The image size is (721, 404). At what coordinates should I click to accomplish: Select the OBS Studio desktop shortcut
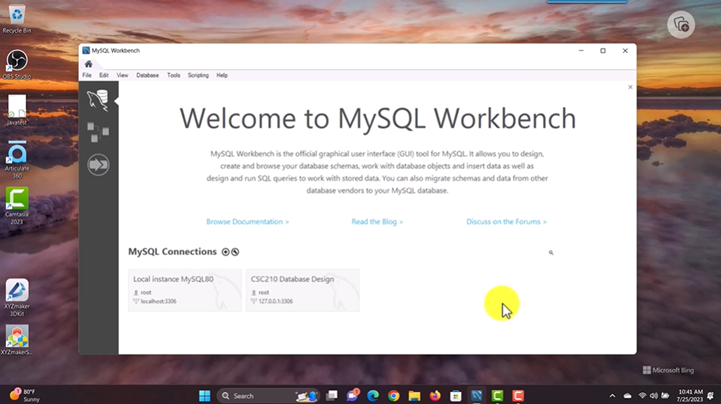click(17, 65)
